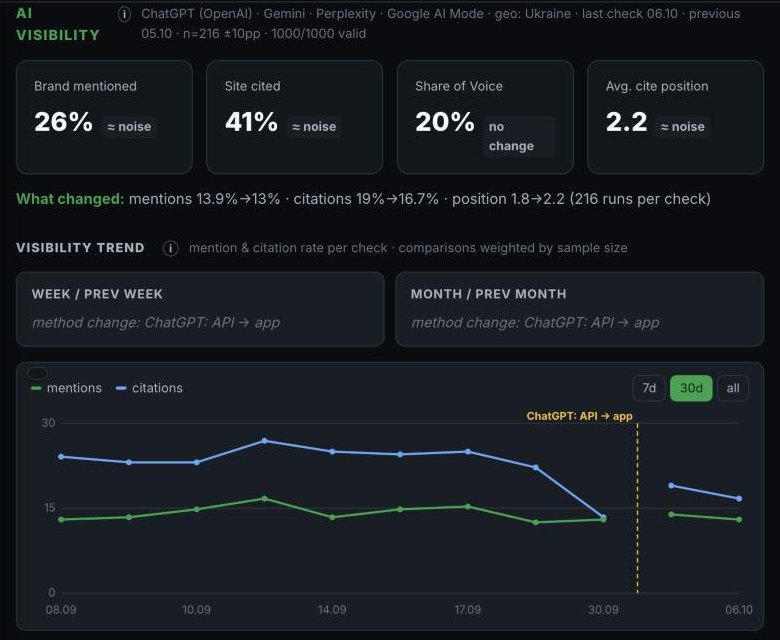Select the all range button
Screen dimensions: 780x640
click(x=733, y=388)
